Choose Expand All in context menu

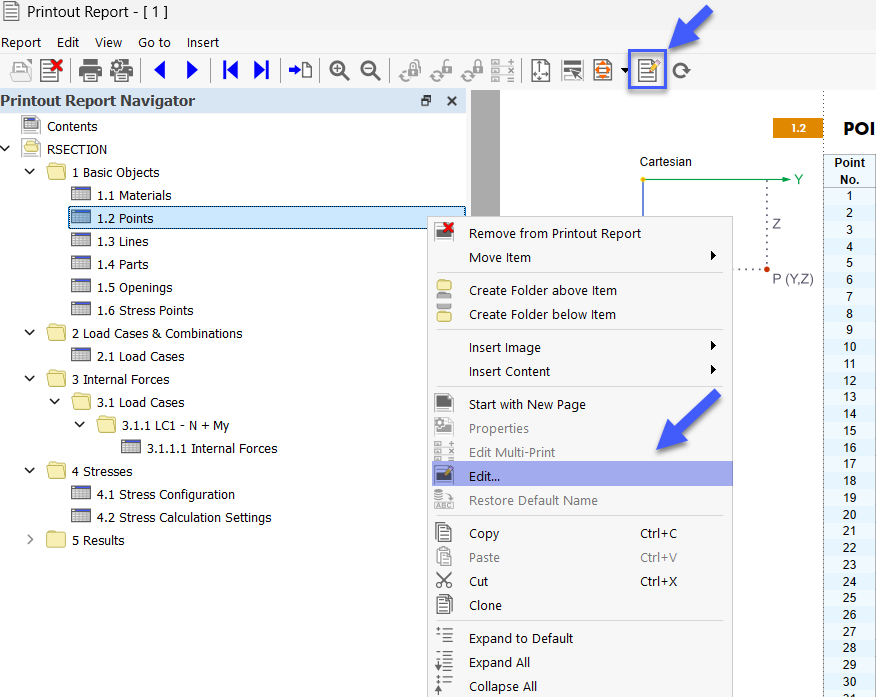580,662
